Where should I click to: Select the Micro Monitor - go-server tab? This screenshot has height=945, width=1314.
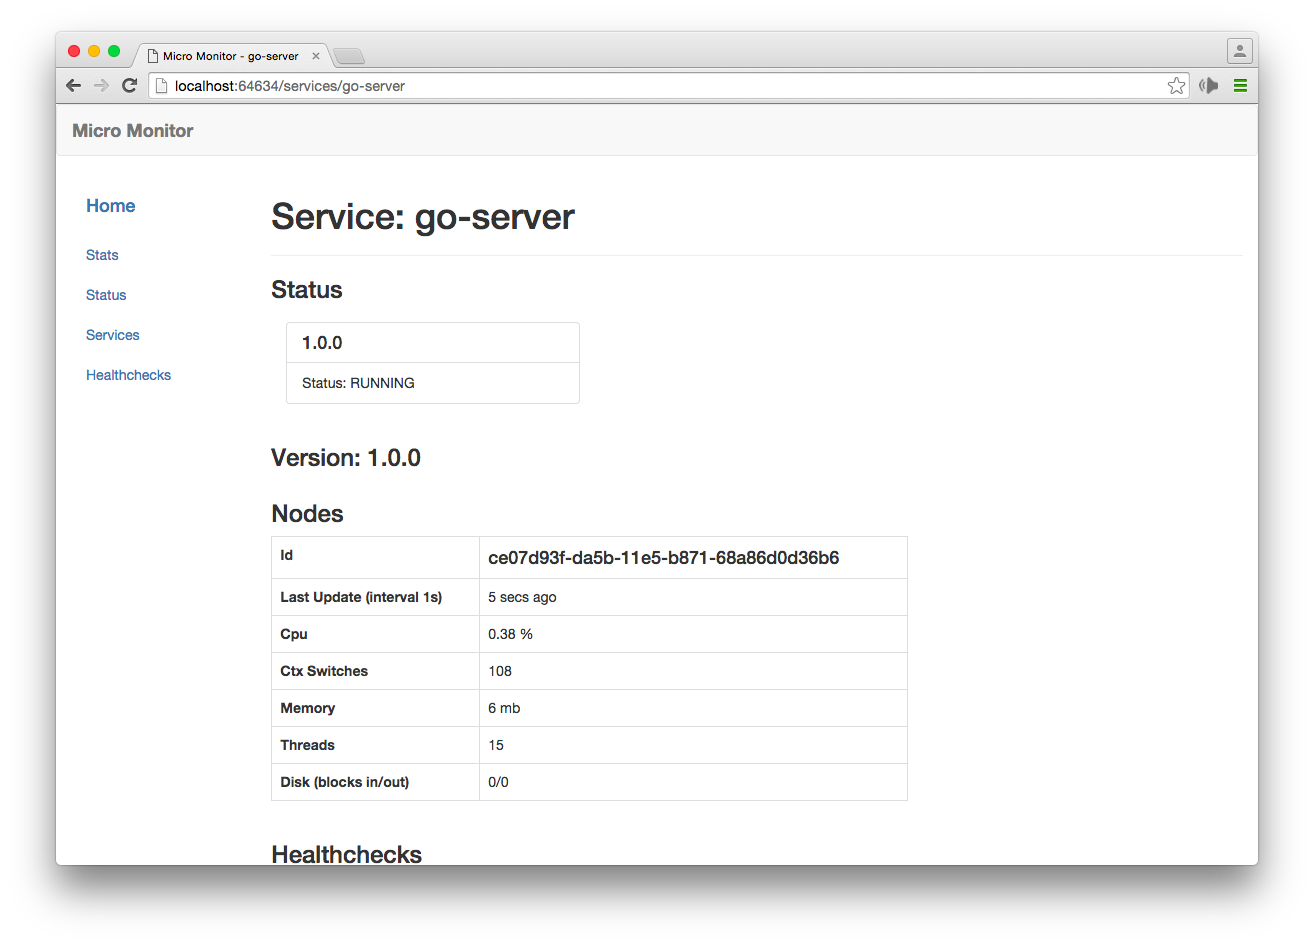(230, 56)
